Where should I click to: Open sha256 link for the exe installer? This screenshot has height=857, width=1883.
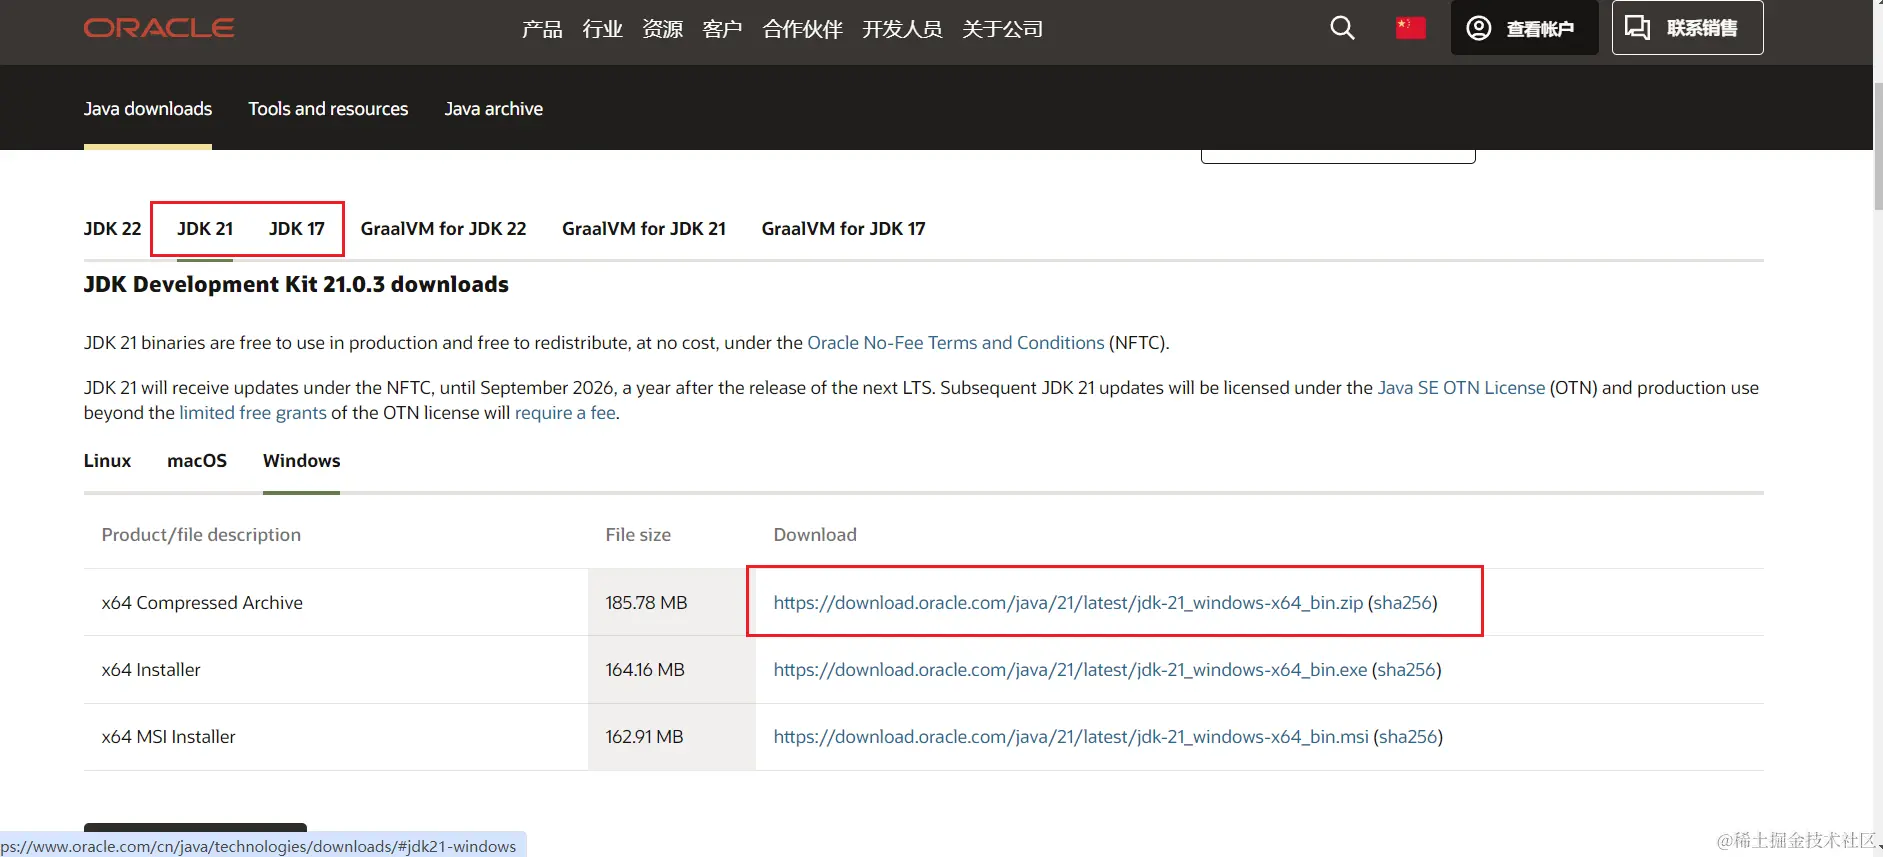point(1406,670)
